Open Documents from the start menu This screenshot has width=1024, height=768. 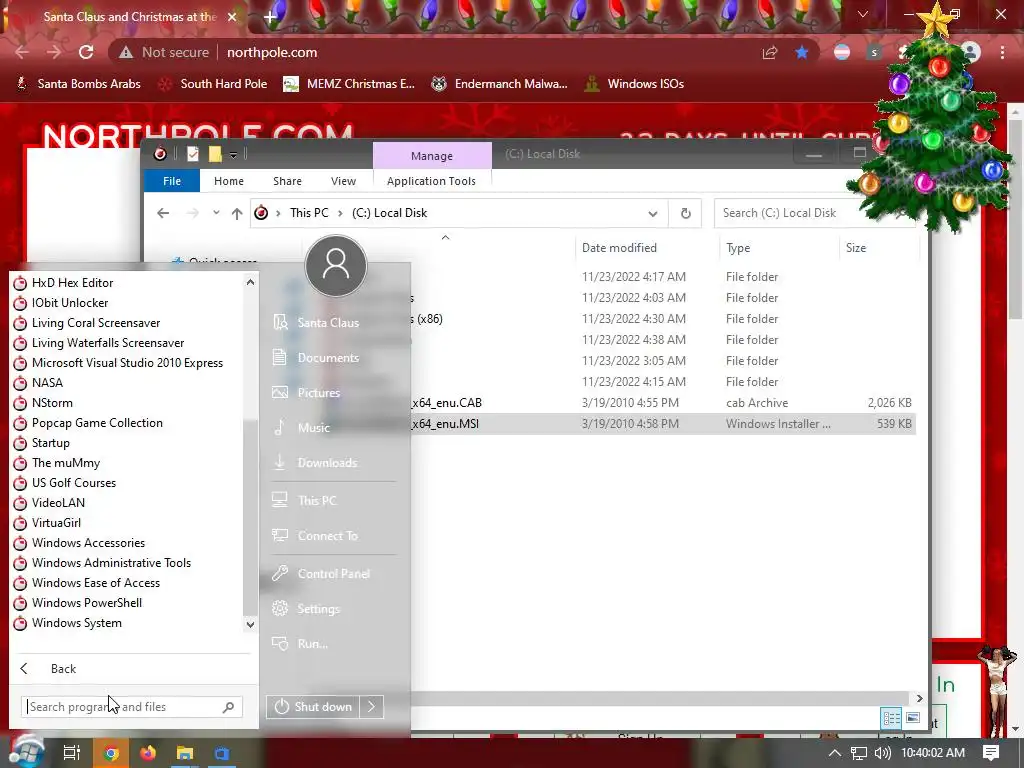coord(328,358)
